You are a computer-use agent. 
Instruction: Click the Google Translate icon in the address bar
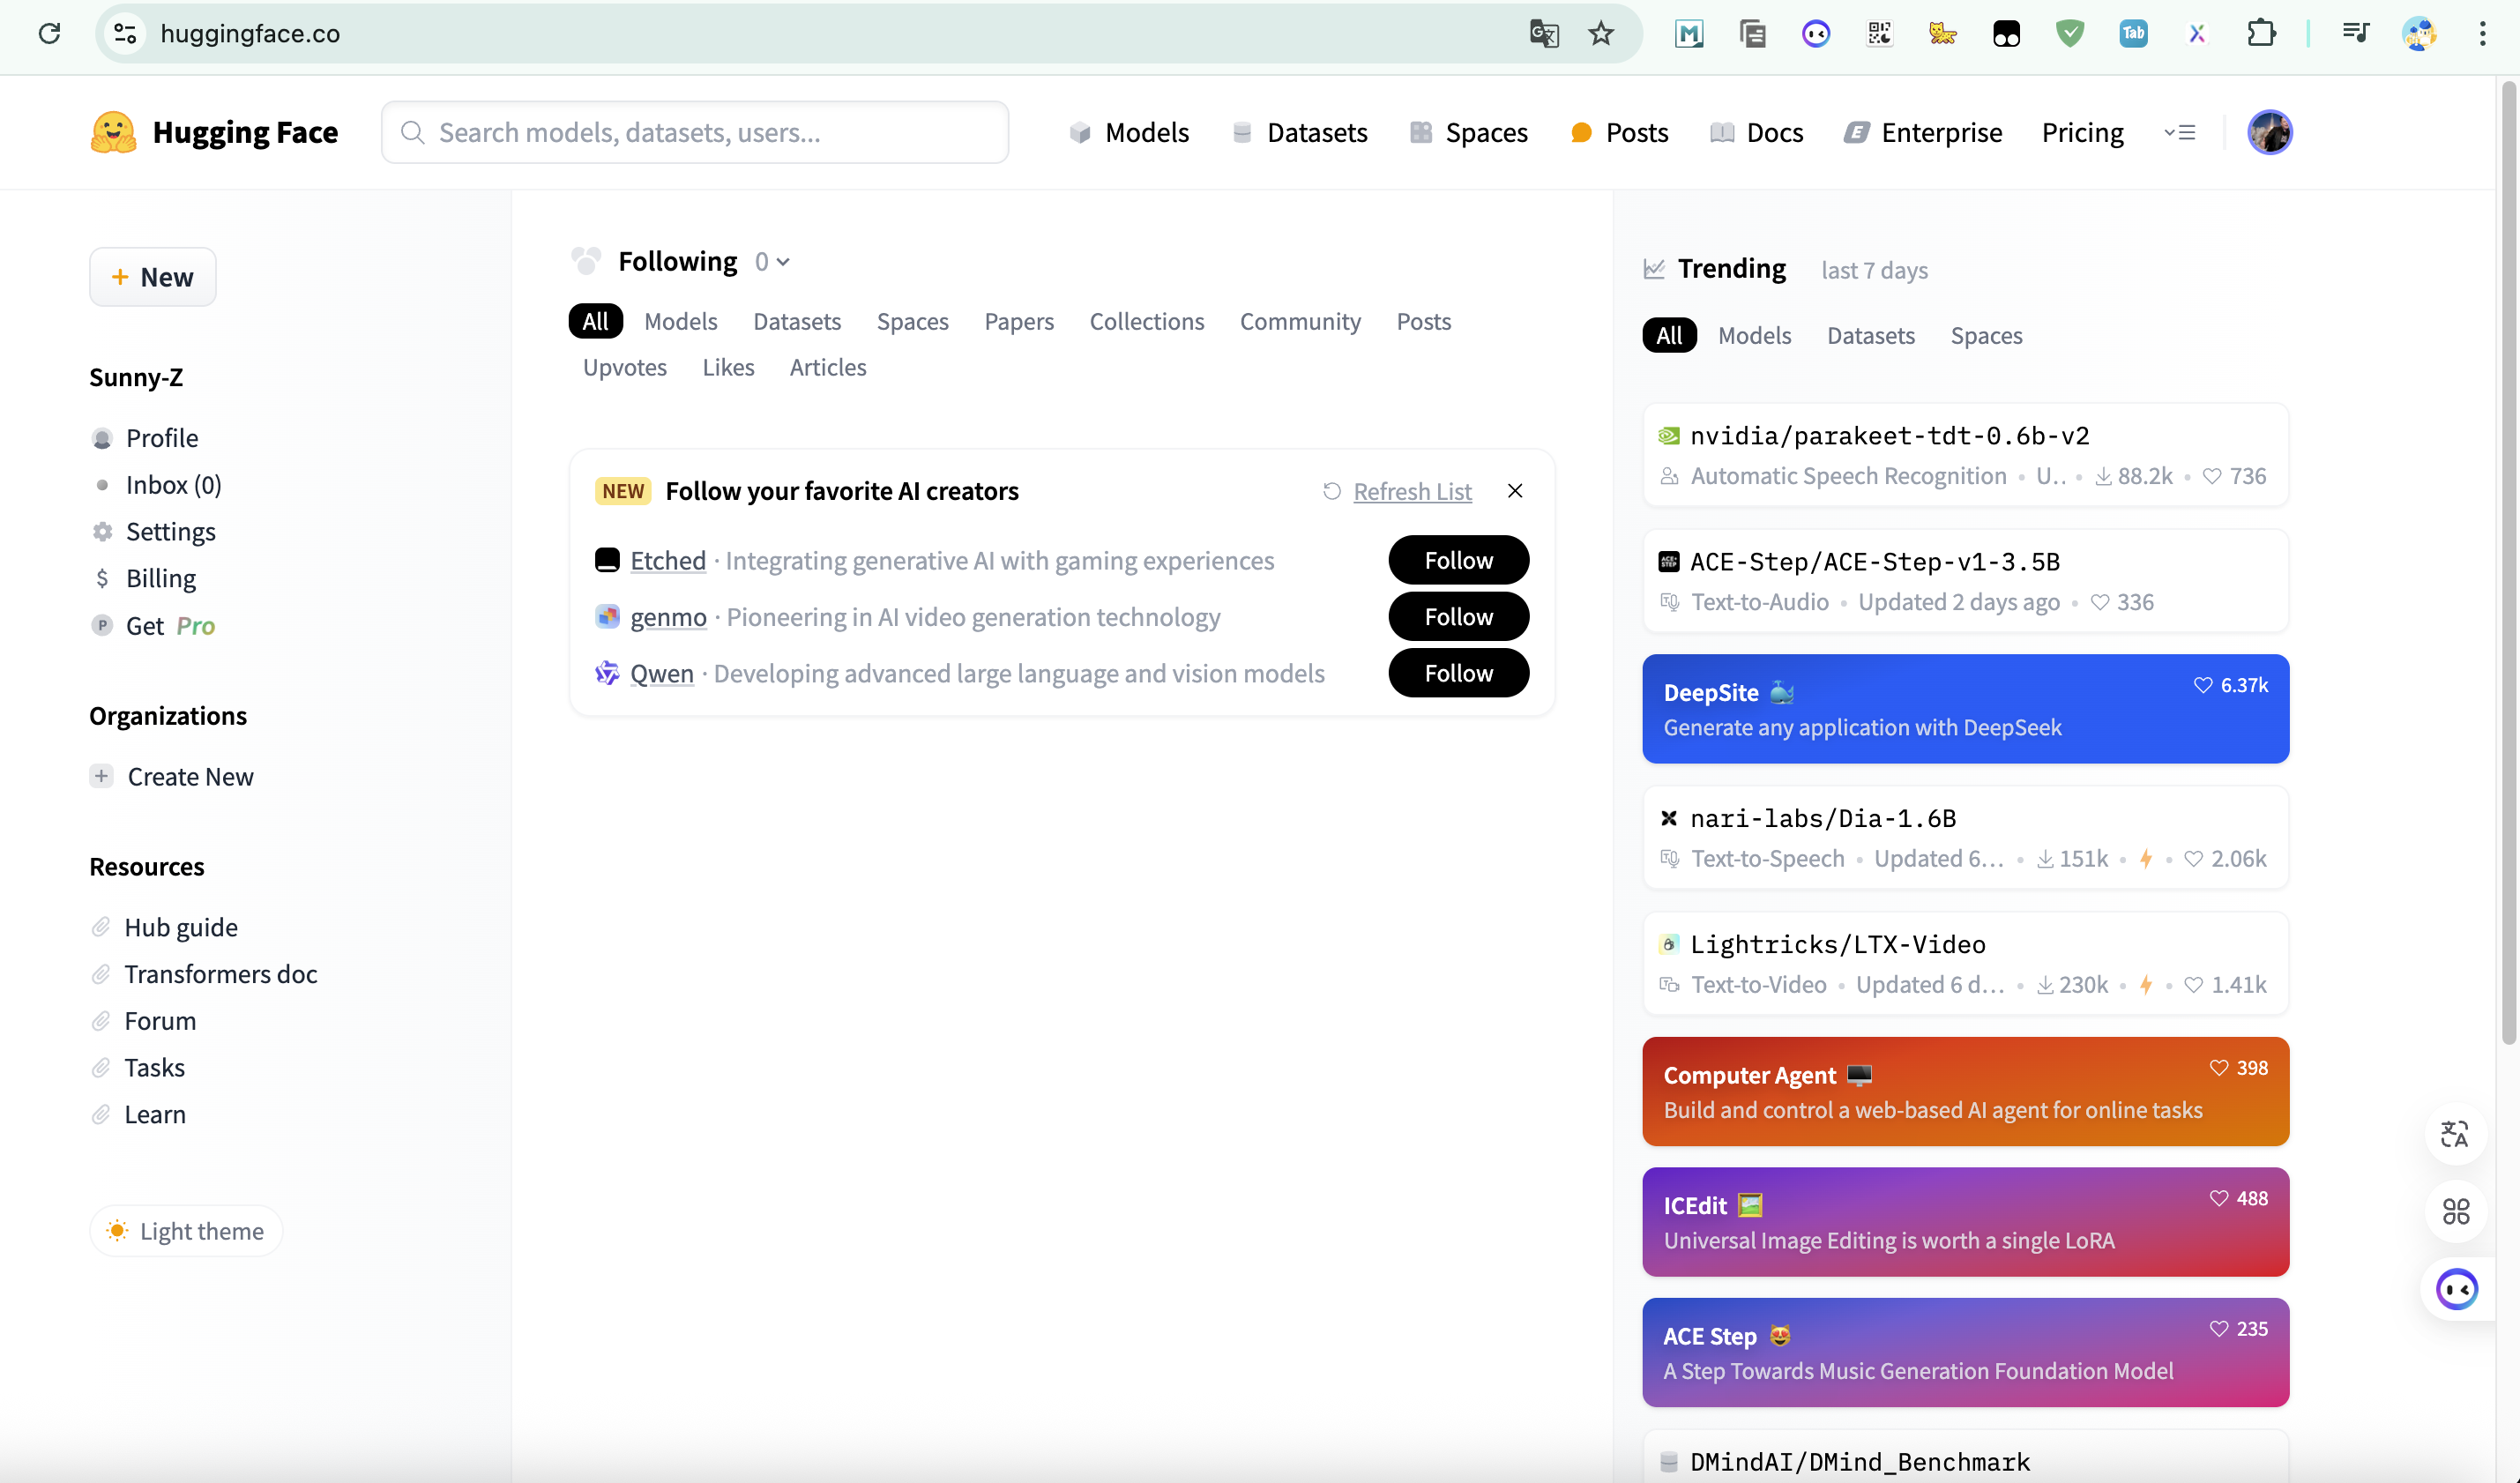(x=1543, y=34)
